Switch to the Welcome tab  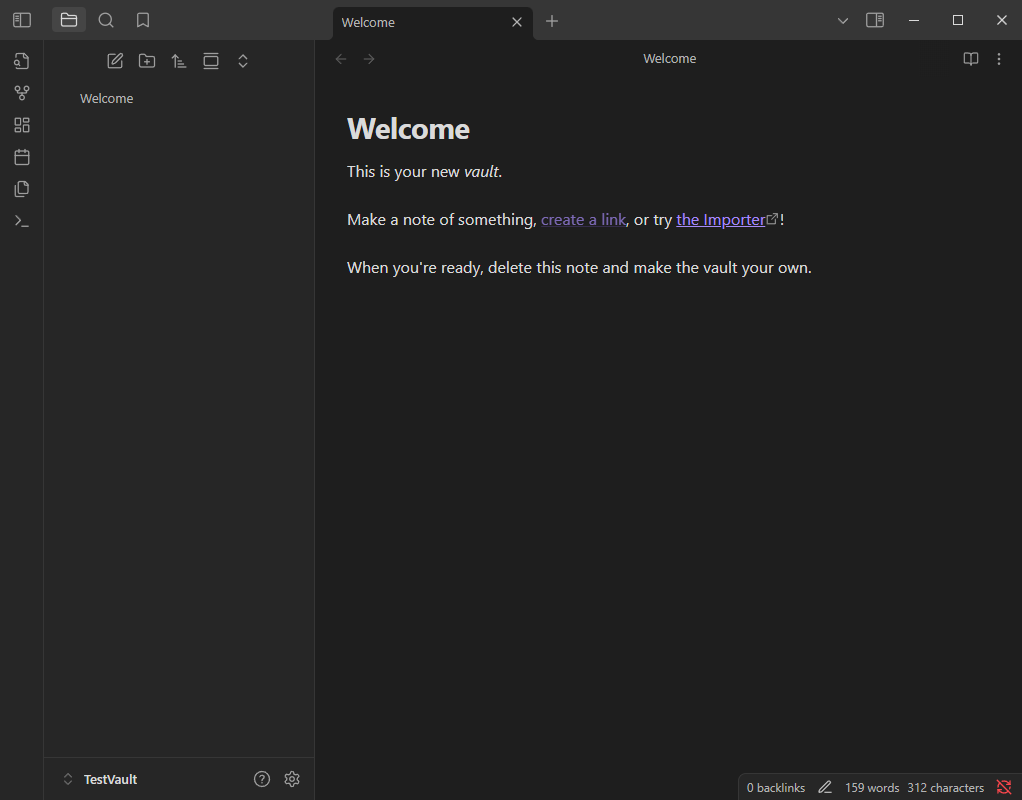tap(433, 22)
